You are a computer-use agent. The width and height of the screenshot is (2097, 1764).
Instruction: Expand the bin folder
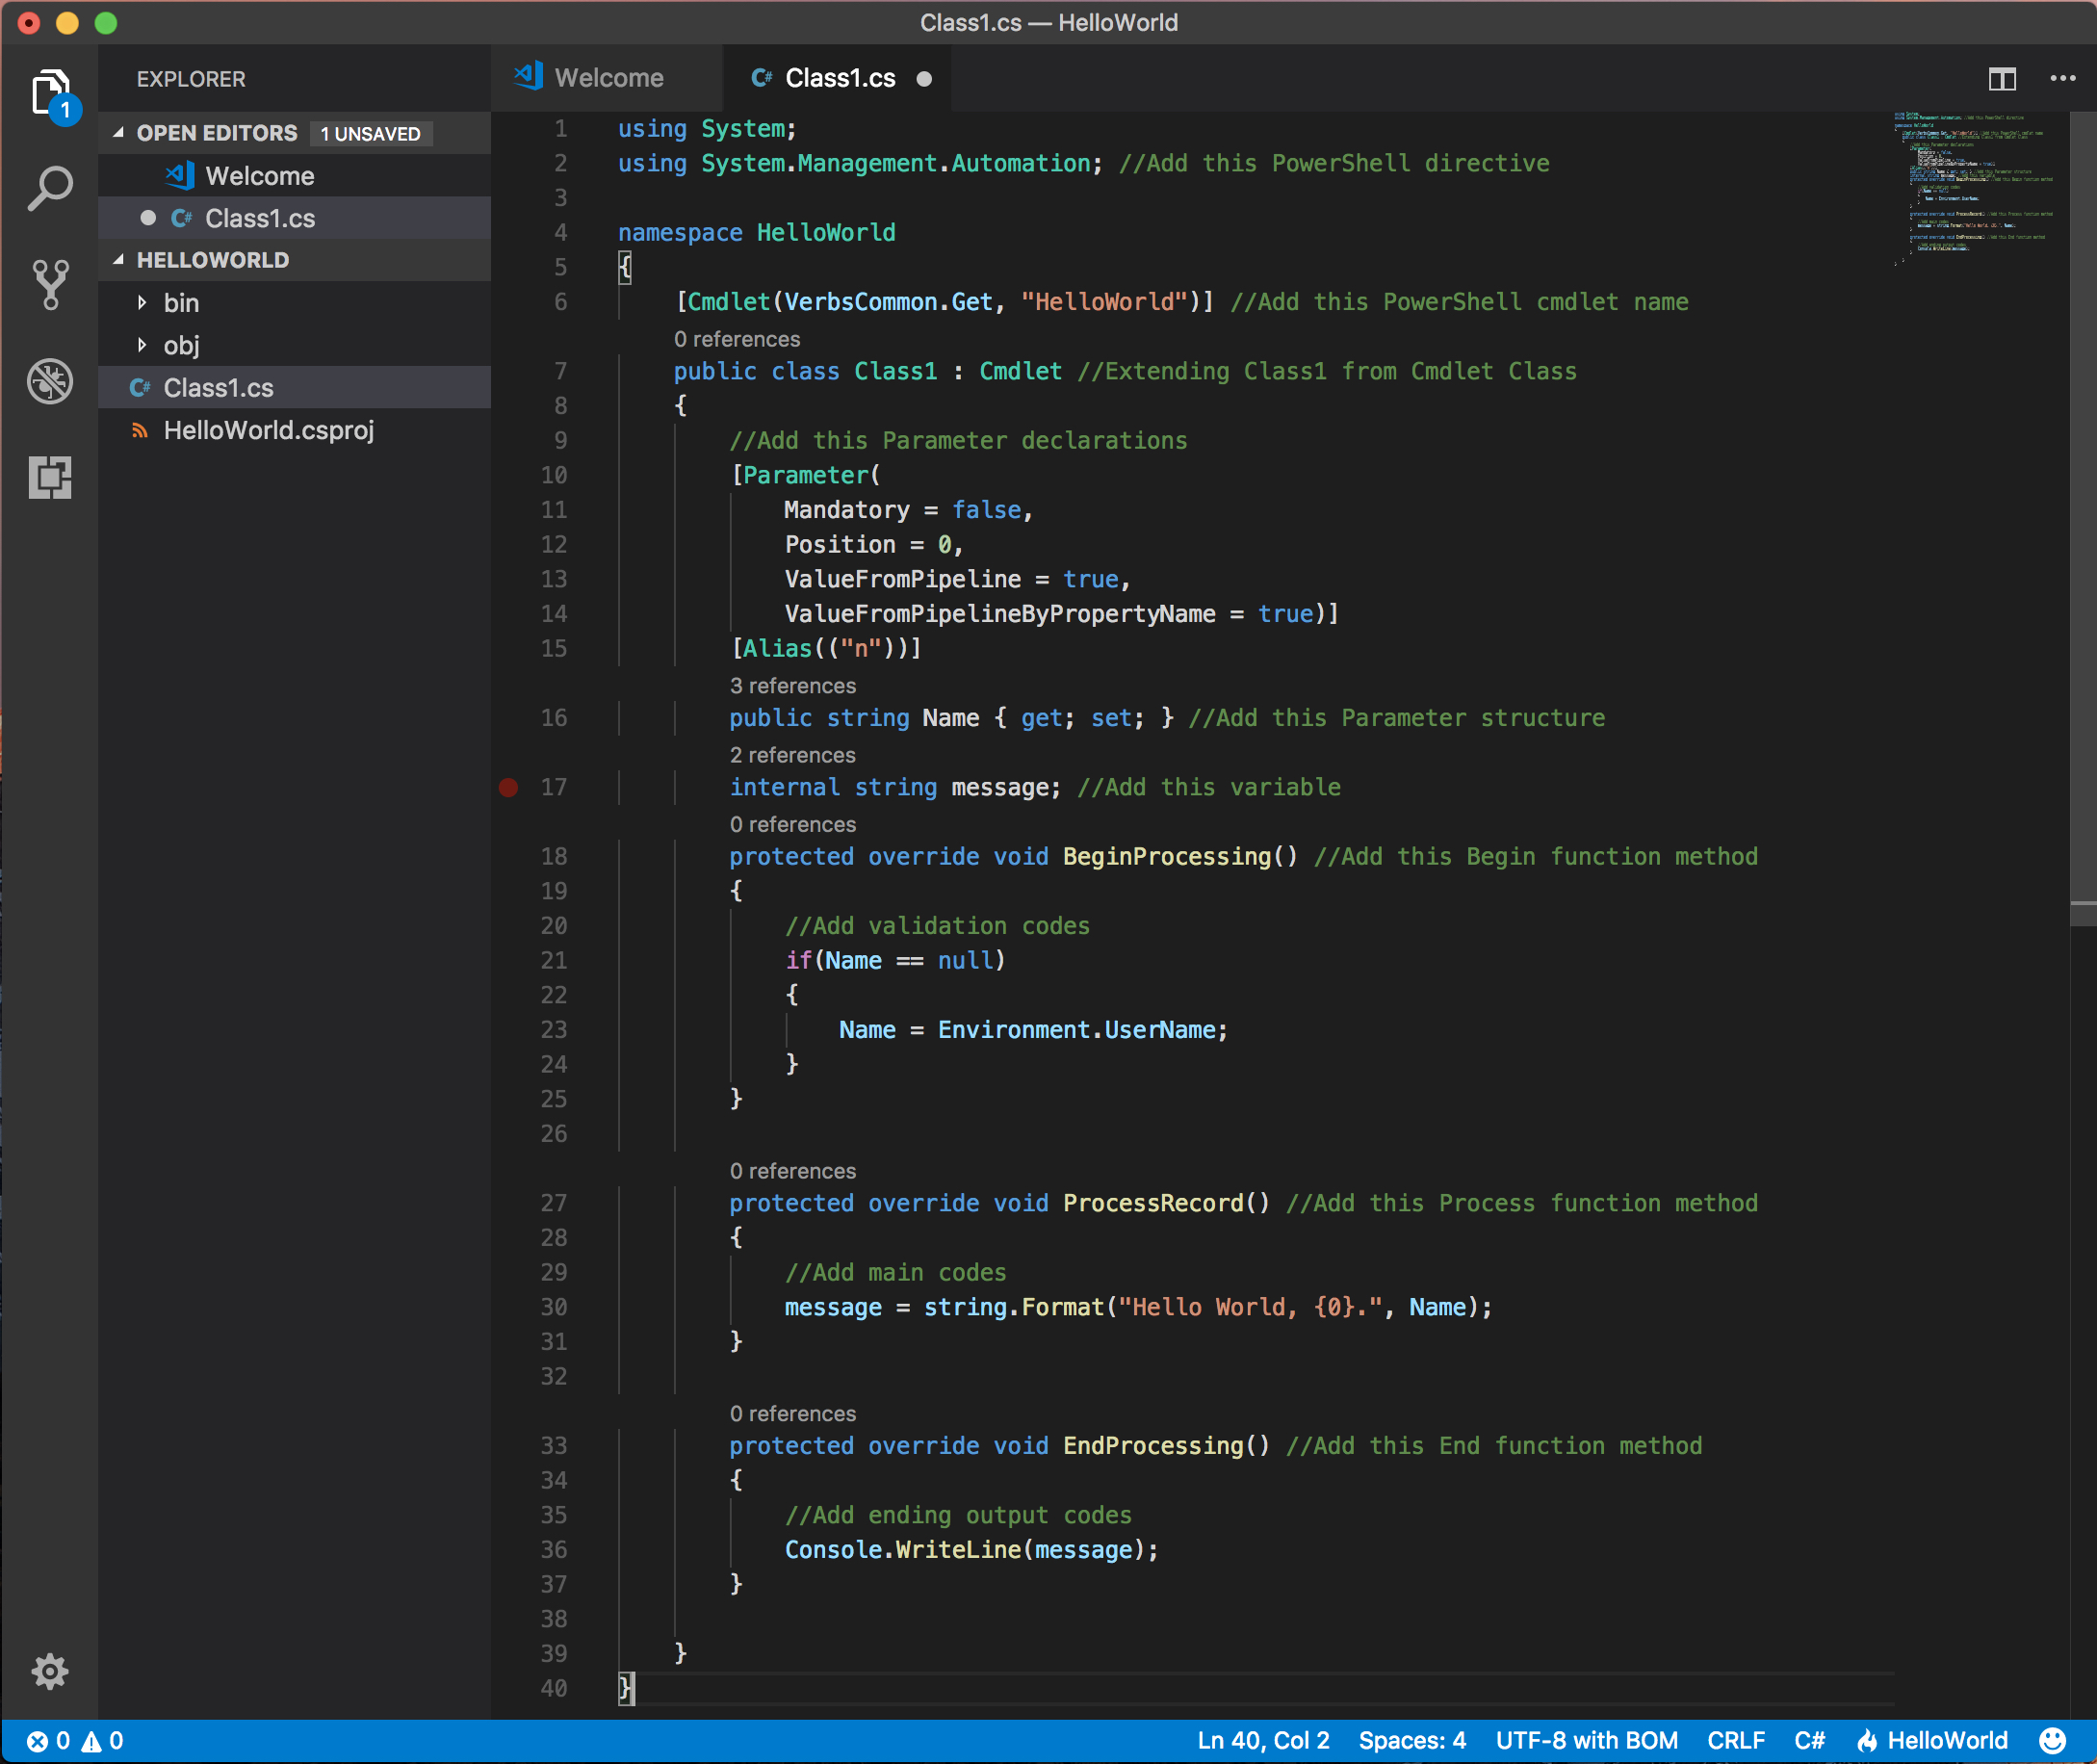point(181,303)
